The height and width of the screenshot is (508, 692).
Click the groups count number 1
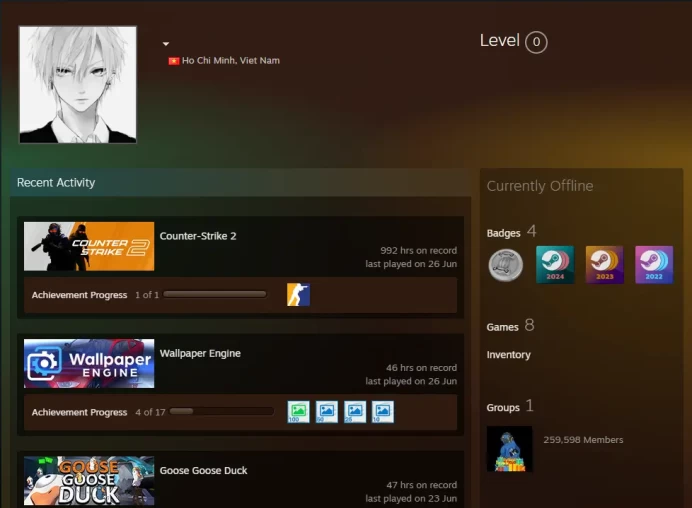click(x=530, y=406)
